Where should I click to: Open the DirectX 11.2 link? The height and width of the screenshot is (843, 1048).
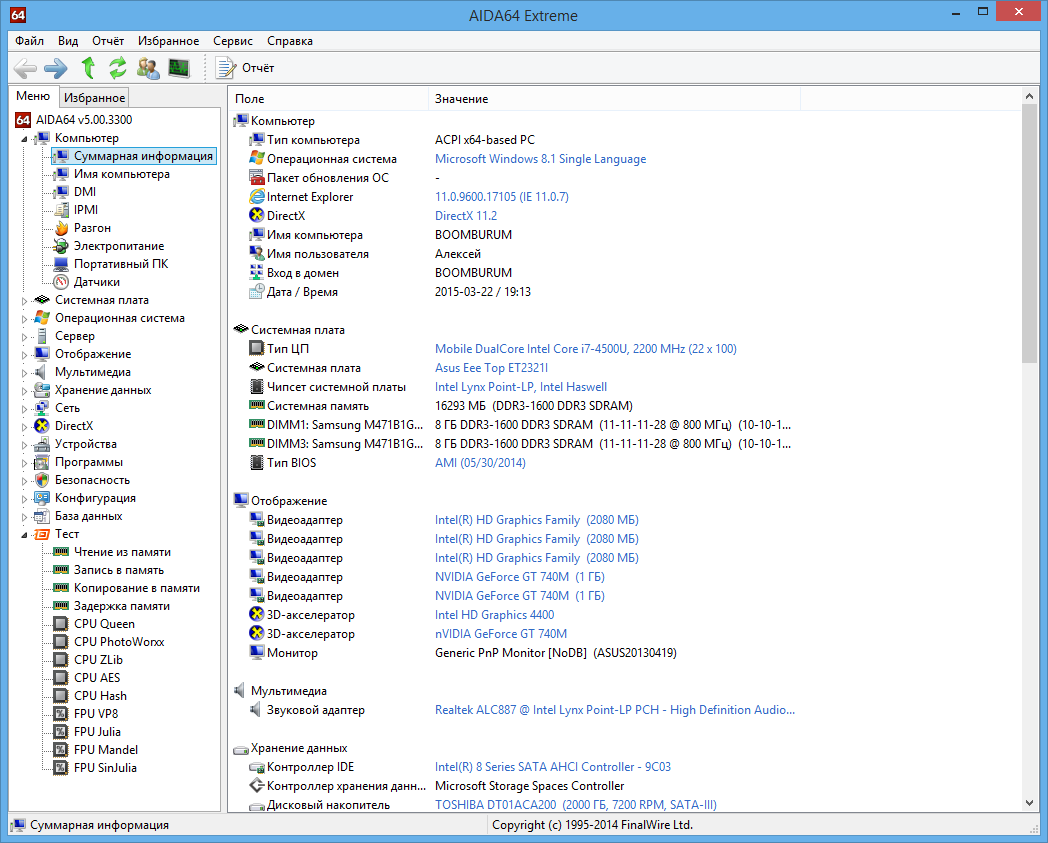click(466, 216)
